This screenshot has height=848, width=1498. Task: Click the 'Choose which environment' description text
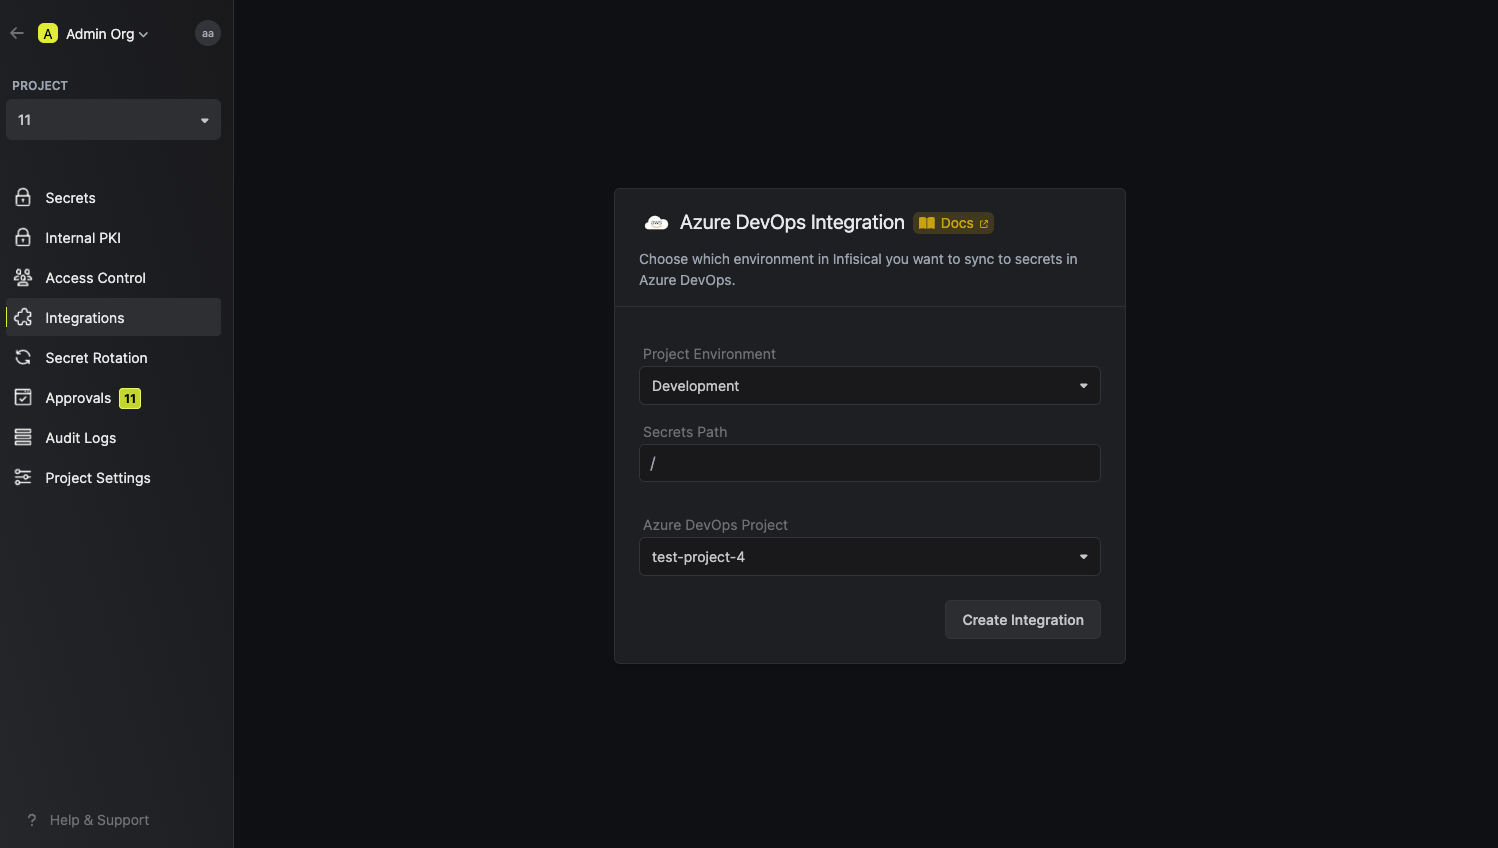click(858, 269)
